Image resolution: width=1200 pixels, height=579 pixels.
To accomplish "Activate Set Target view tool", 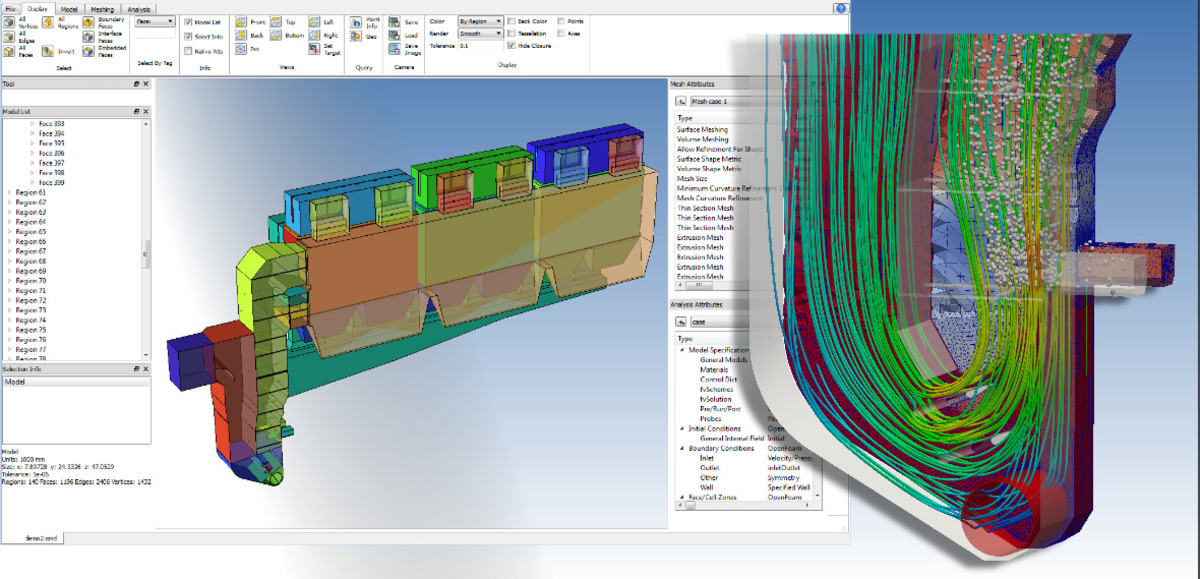I will click(x=314, y=48).
